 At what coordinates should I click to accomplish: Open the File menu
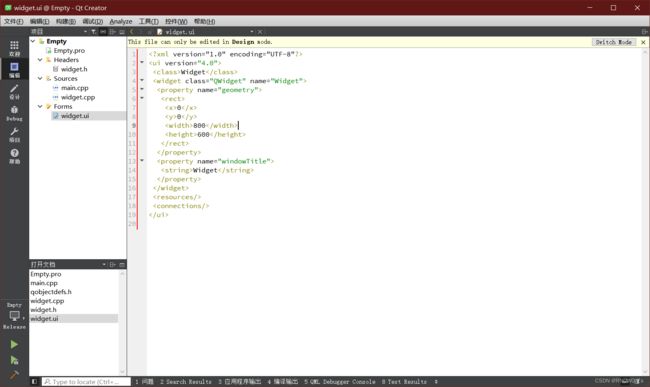(x=14, y=21)
